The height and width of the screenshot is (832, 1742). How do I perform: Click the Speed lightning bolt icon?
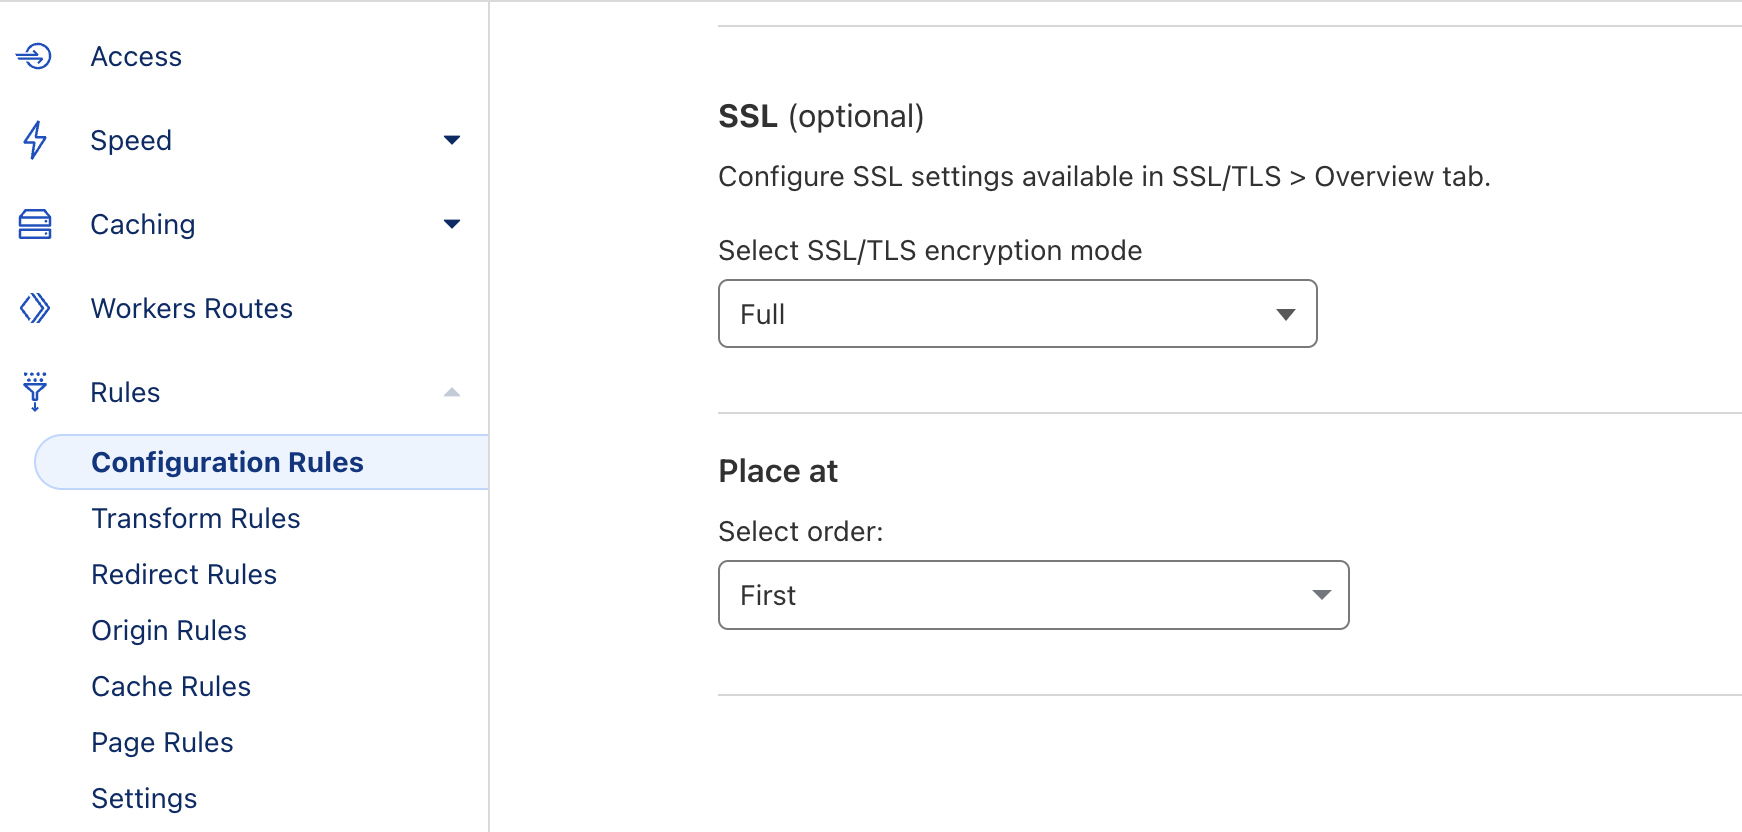[35, 140]
